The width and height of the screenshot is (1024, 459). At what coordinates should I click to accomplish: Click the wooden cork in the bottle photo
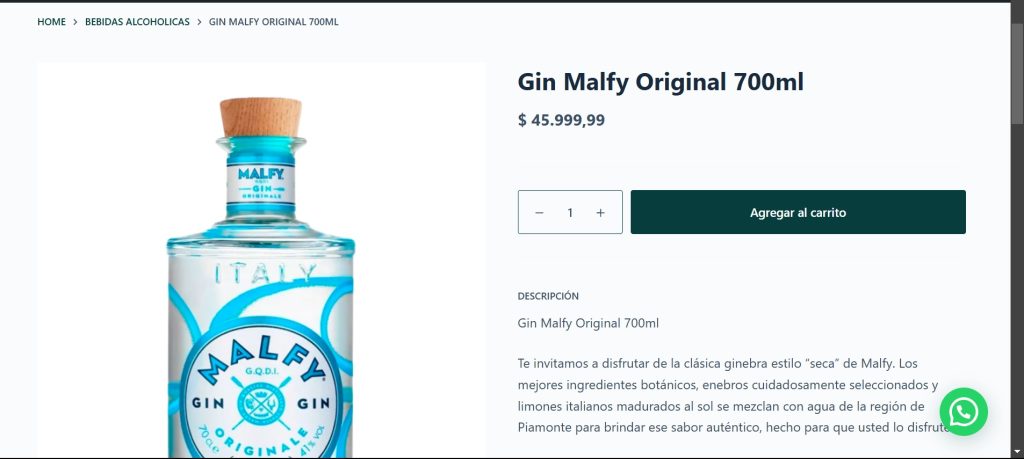pyautogui.click(x=261, y=117)
